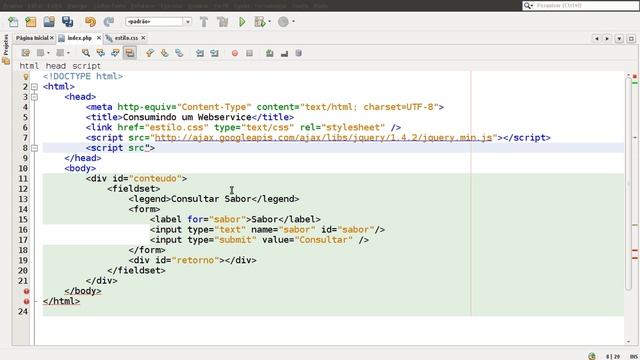Viewport: 640px width, 360px height.
Task: Click the last editor toolbar icon
Action: [299, 53]
